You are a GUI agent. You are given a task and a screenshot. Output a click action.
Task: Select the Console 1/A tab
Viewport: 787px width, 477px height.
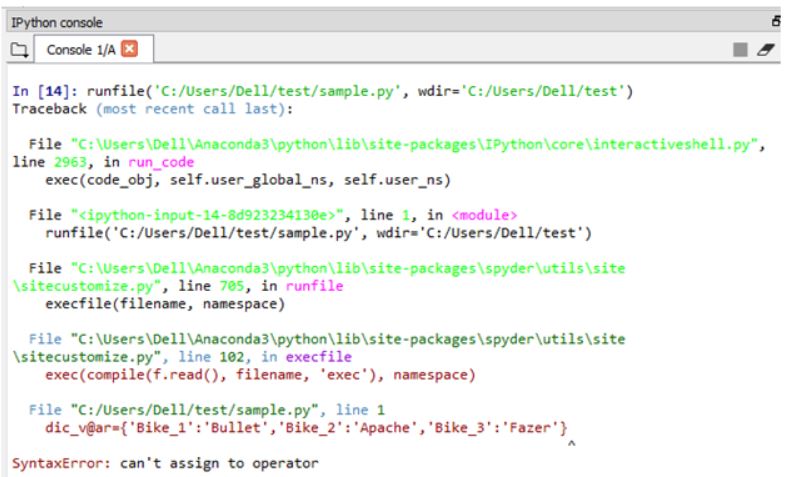tap(93, 49)
